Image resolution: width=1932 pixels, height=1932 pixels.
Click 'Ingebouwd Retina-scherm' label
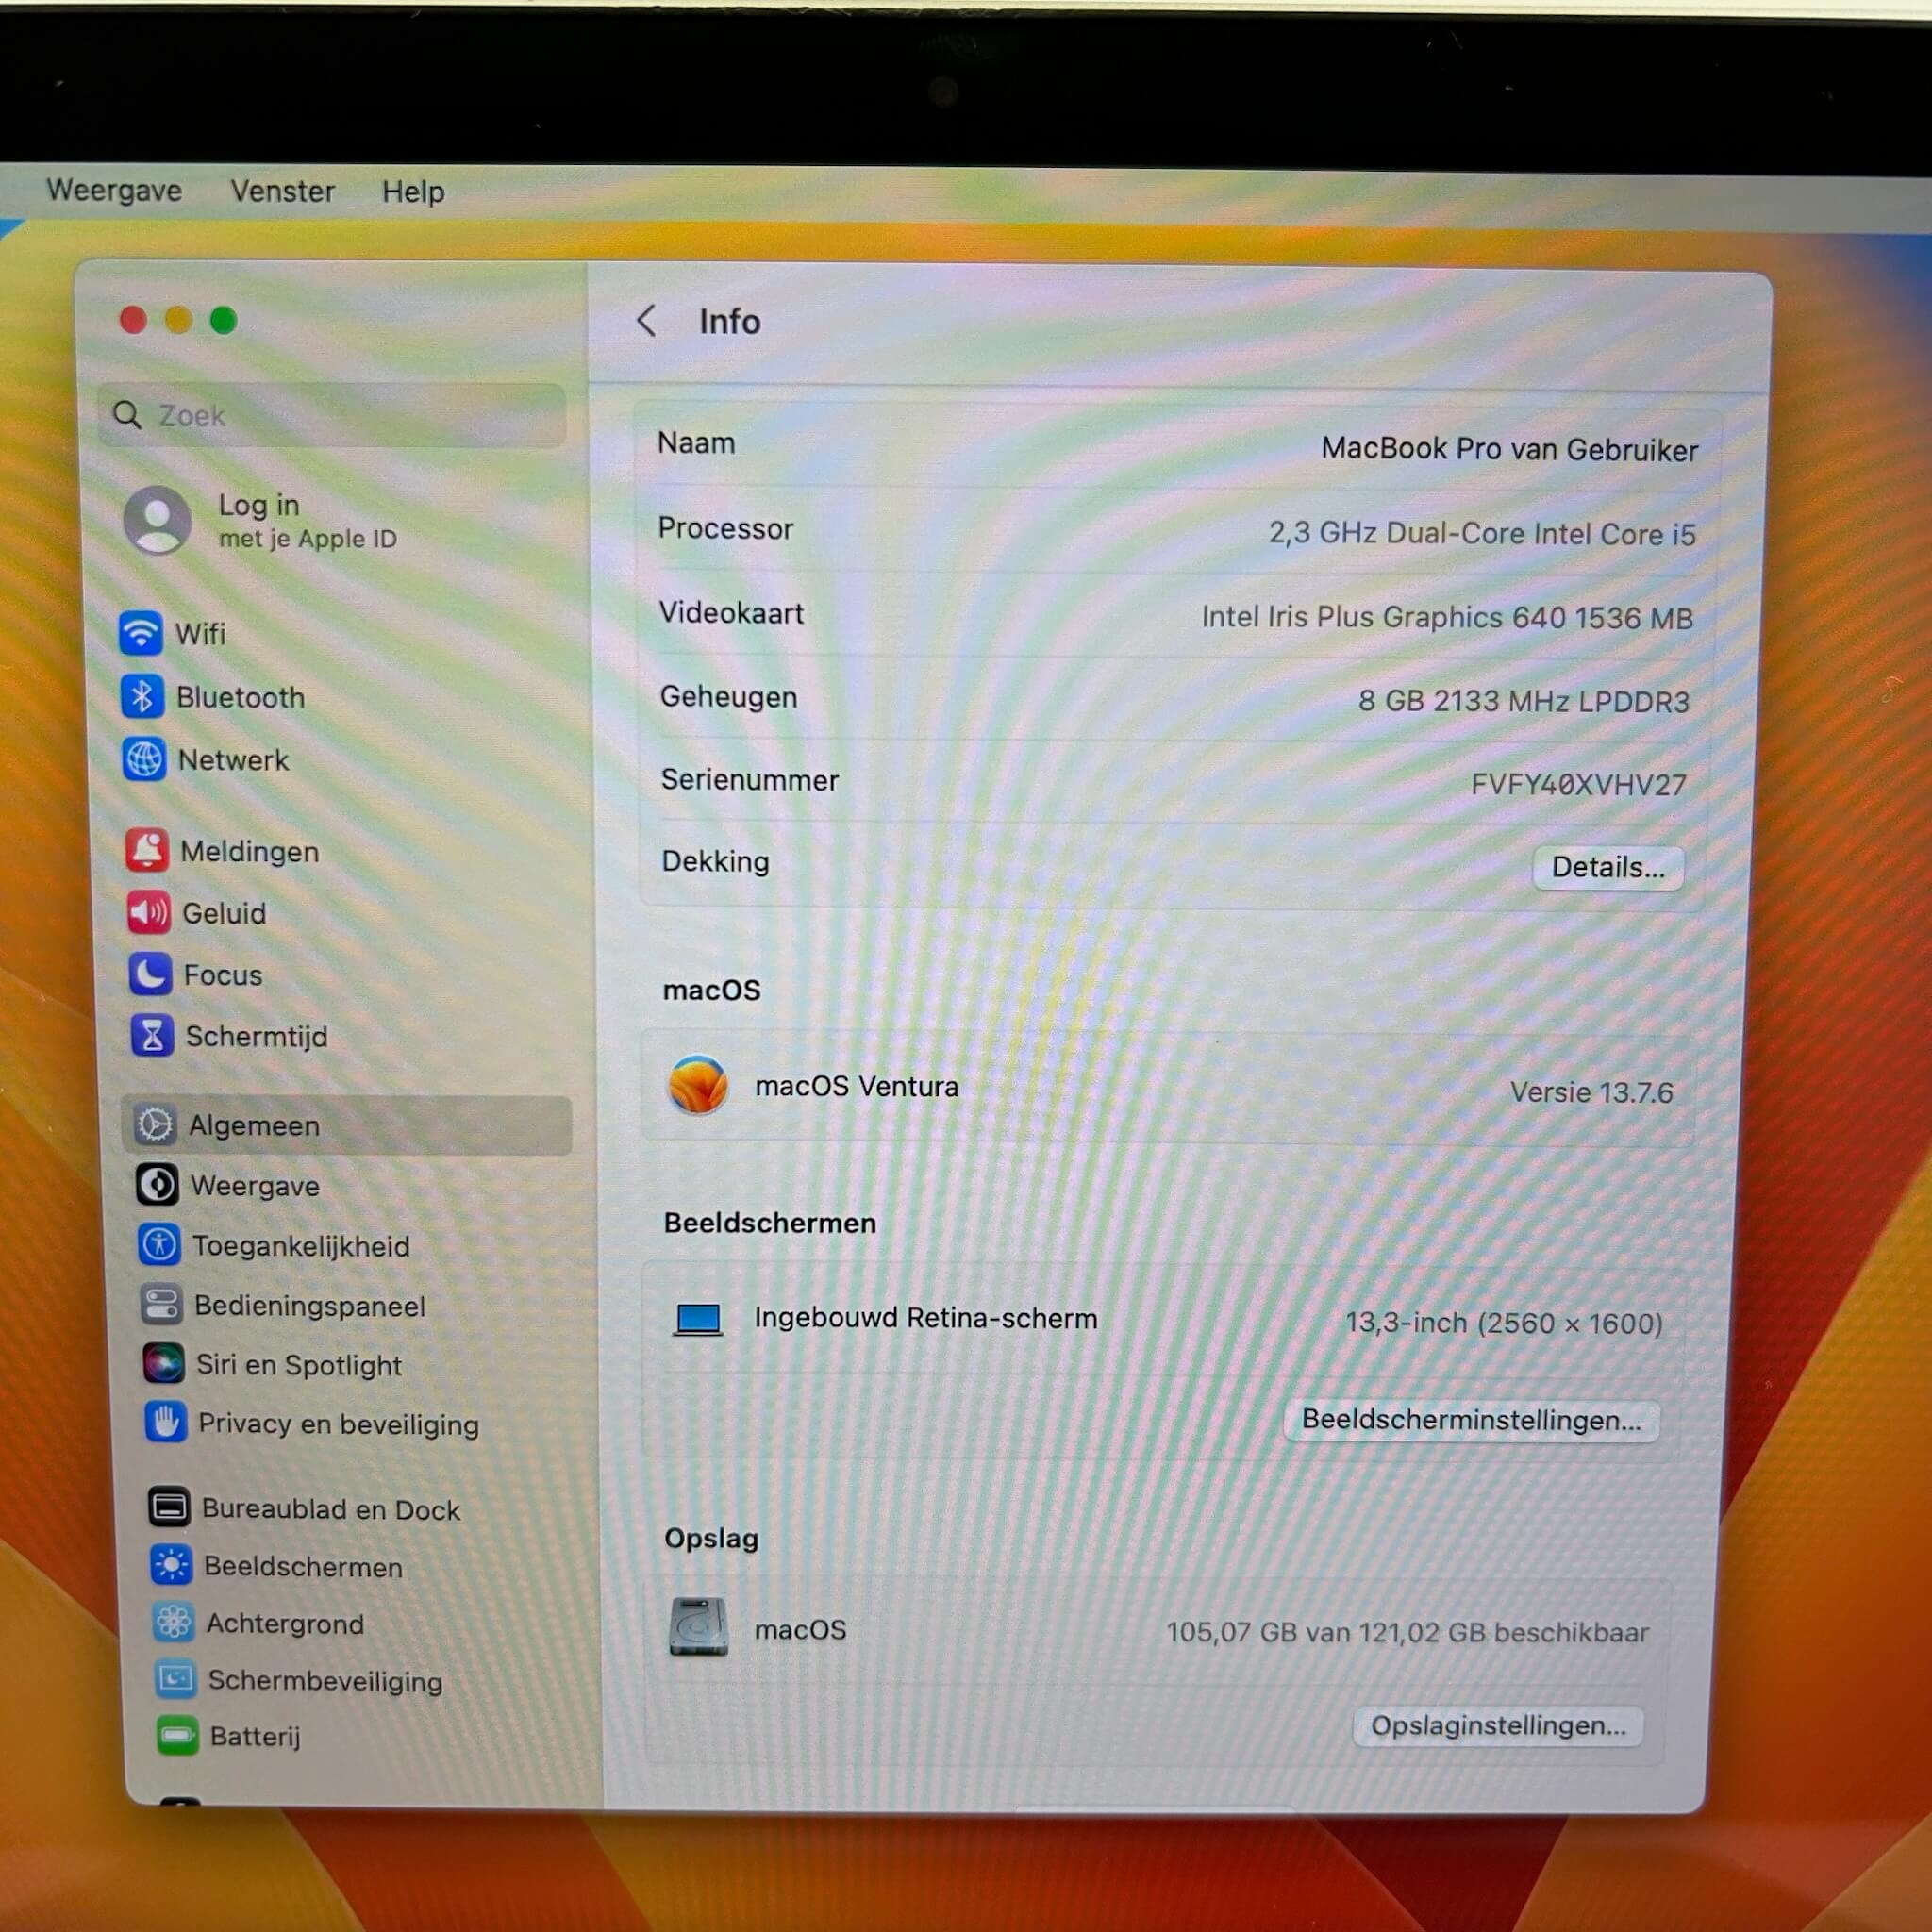pyautogui.click(x=926, y=1318)
